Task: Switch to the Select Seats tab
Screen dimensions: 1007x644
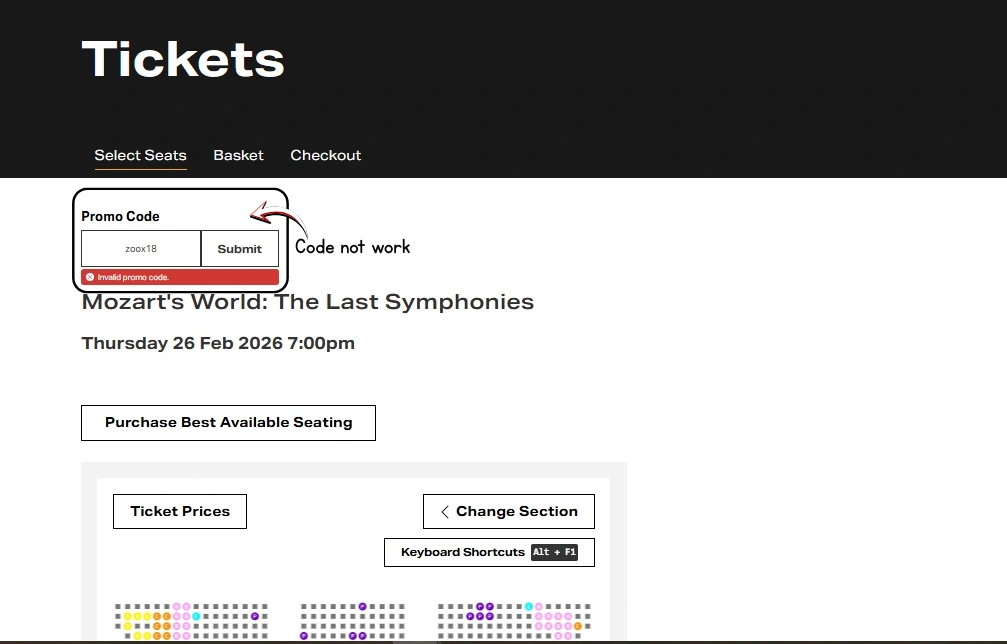Action: 140,155
